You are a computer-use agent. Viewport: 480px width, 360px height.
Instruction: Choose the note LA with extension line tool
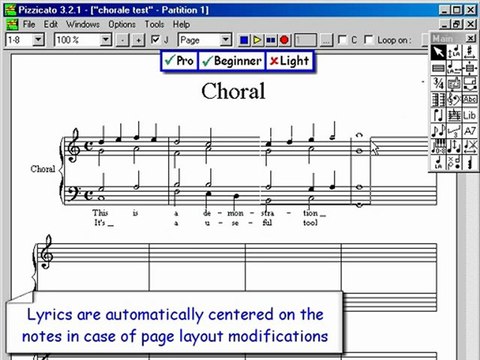pyautogui.click(x=454, y=68)
